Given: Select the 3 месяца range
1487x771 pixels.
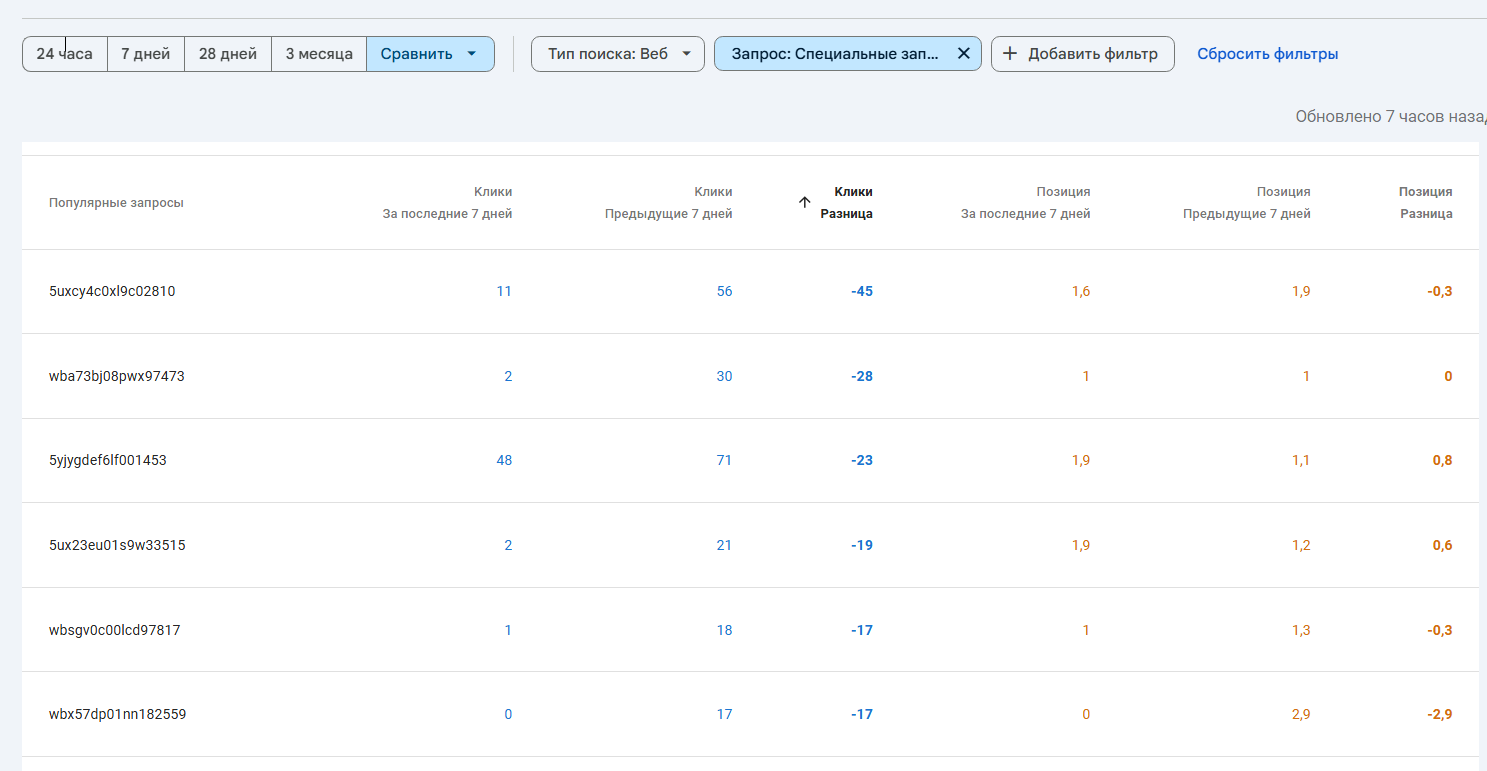Looking at the screenshot, I should 319,54.
